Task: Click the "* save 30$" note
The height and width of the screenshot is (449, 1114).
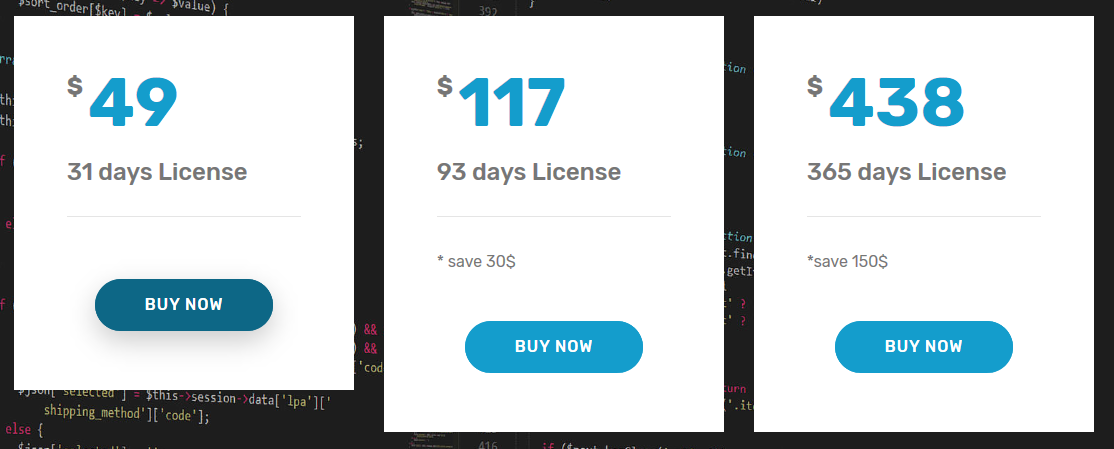Action: [x=476, y=261]
